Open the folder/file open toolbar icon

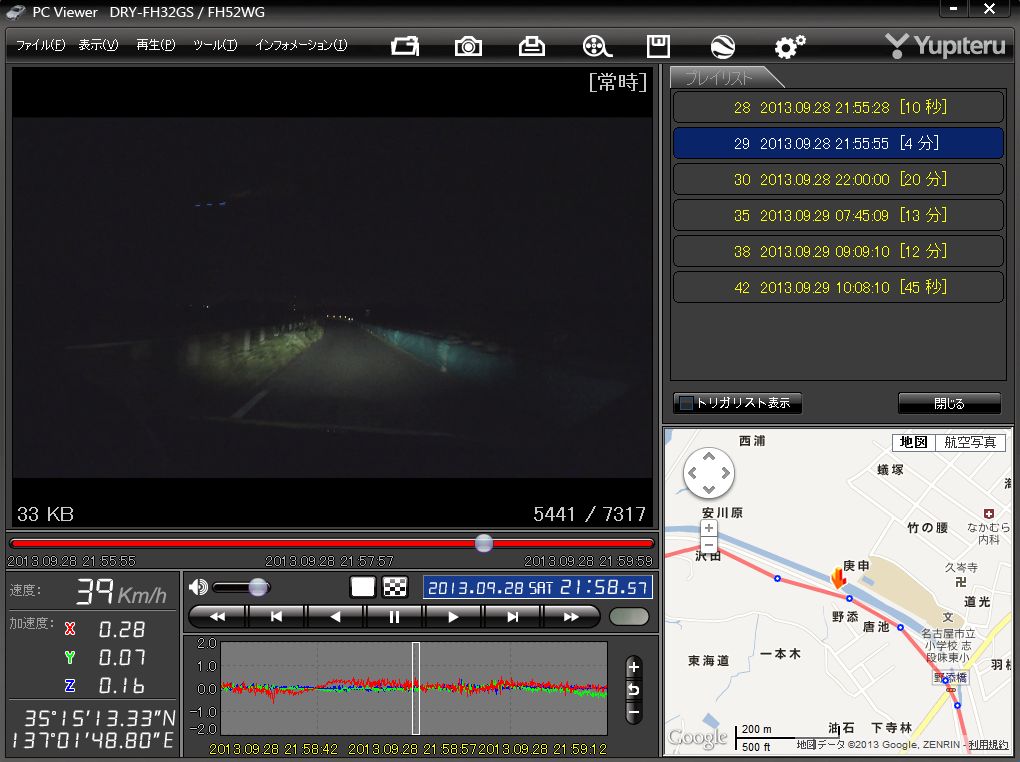click(405, 46)
